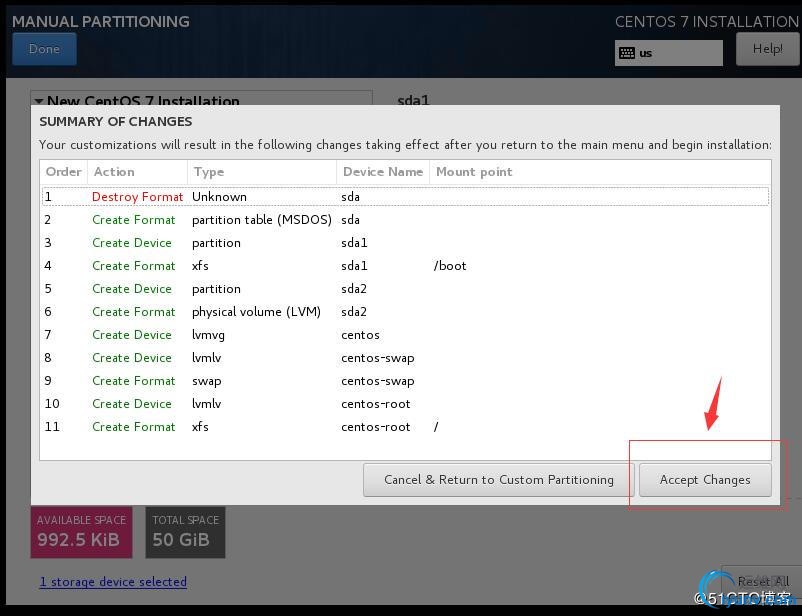Select the Destroy Format row for sda
Viewport: 802px width, 616px height.
(405, 196)
